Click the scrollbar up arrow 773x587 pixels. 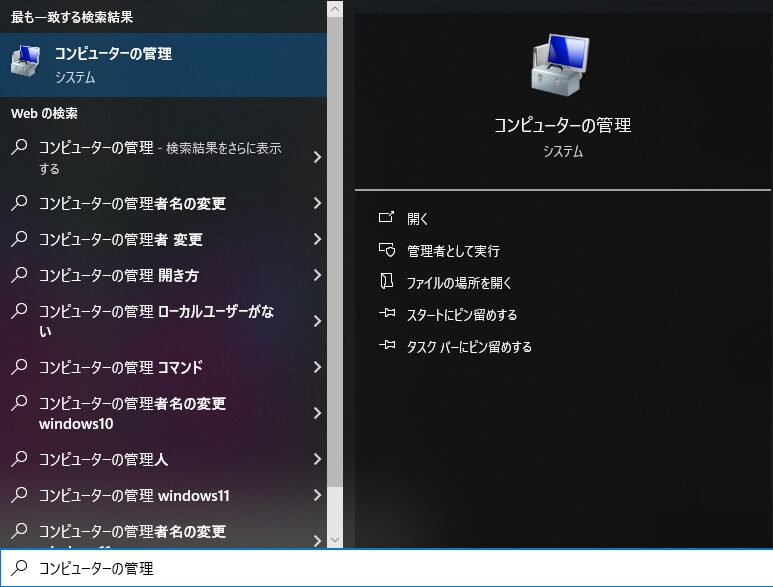335,9
